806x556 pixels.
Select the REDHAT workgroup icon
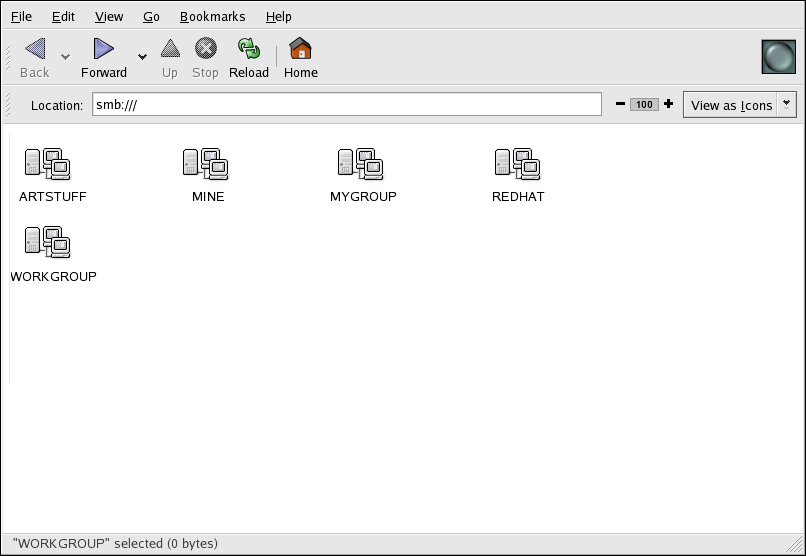click(x=518, y=163)
